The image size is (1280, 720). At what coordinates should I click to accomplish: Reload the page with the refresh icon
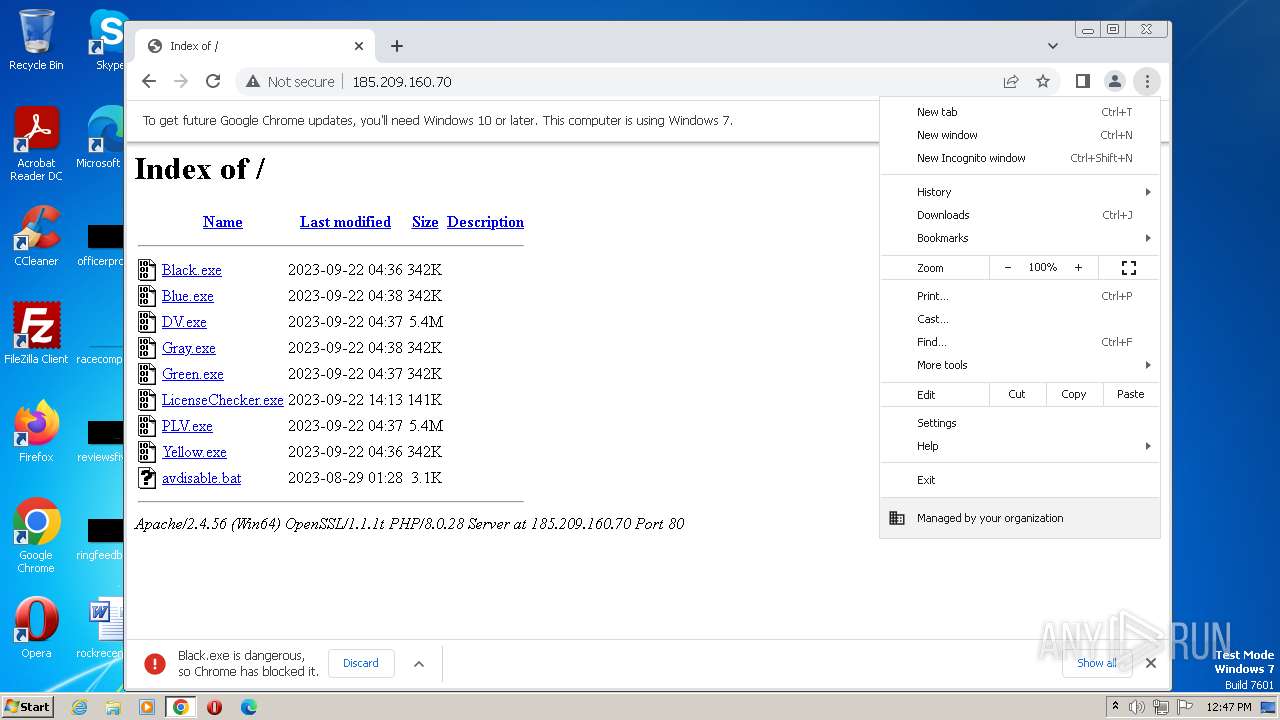tap(213, 81)
